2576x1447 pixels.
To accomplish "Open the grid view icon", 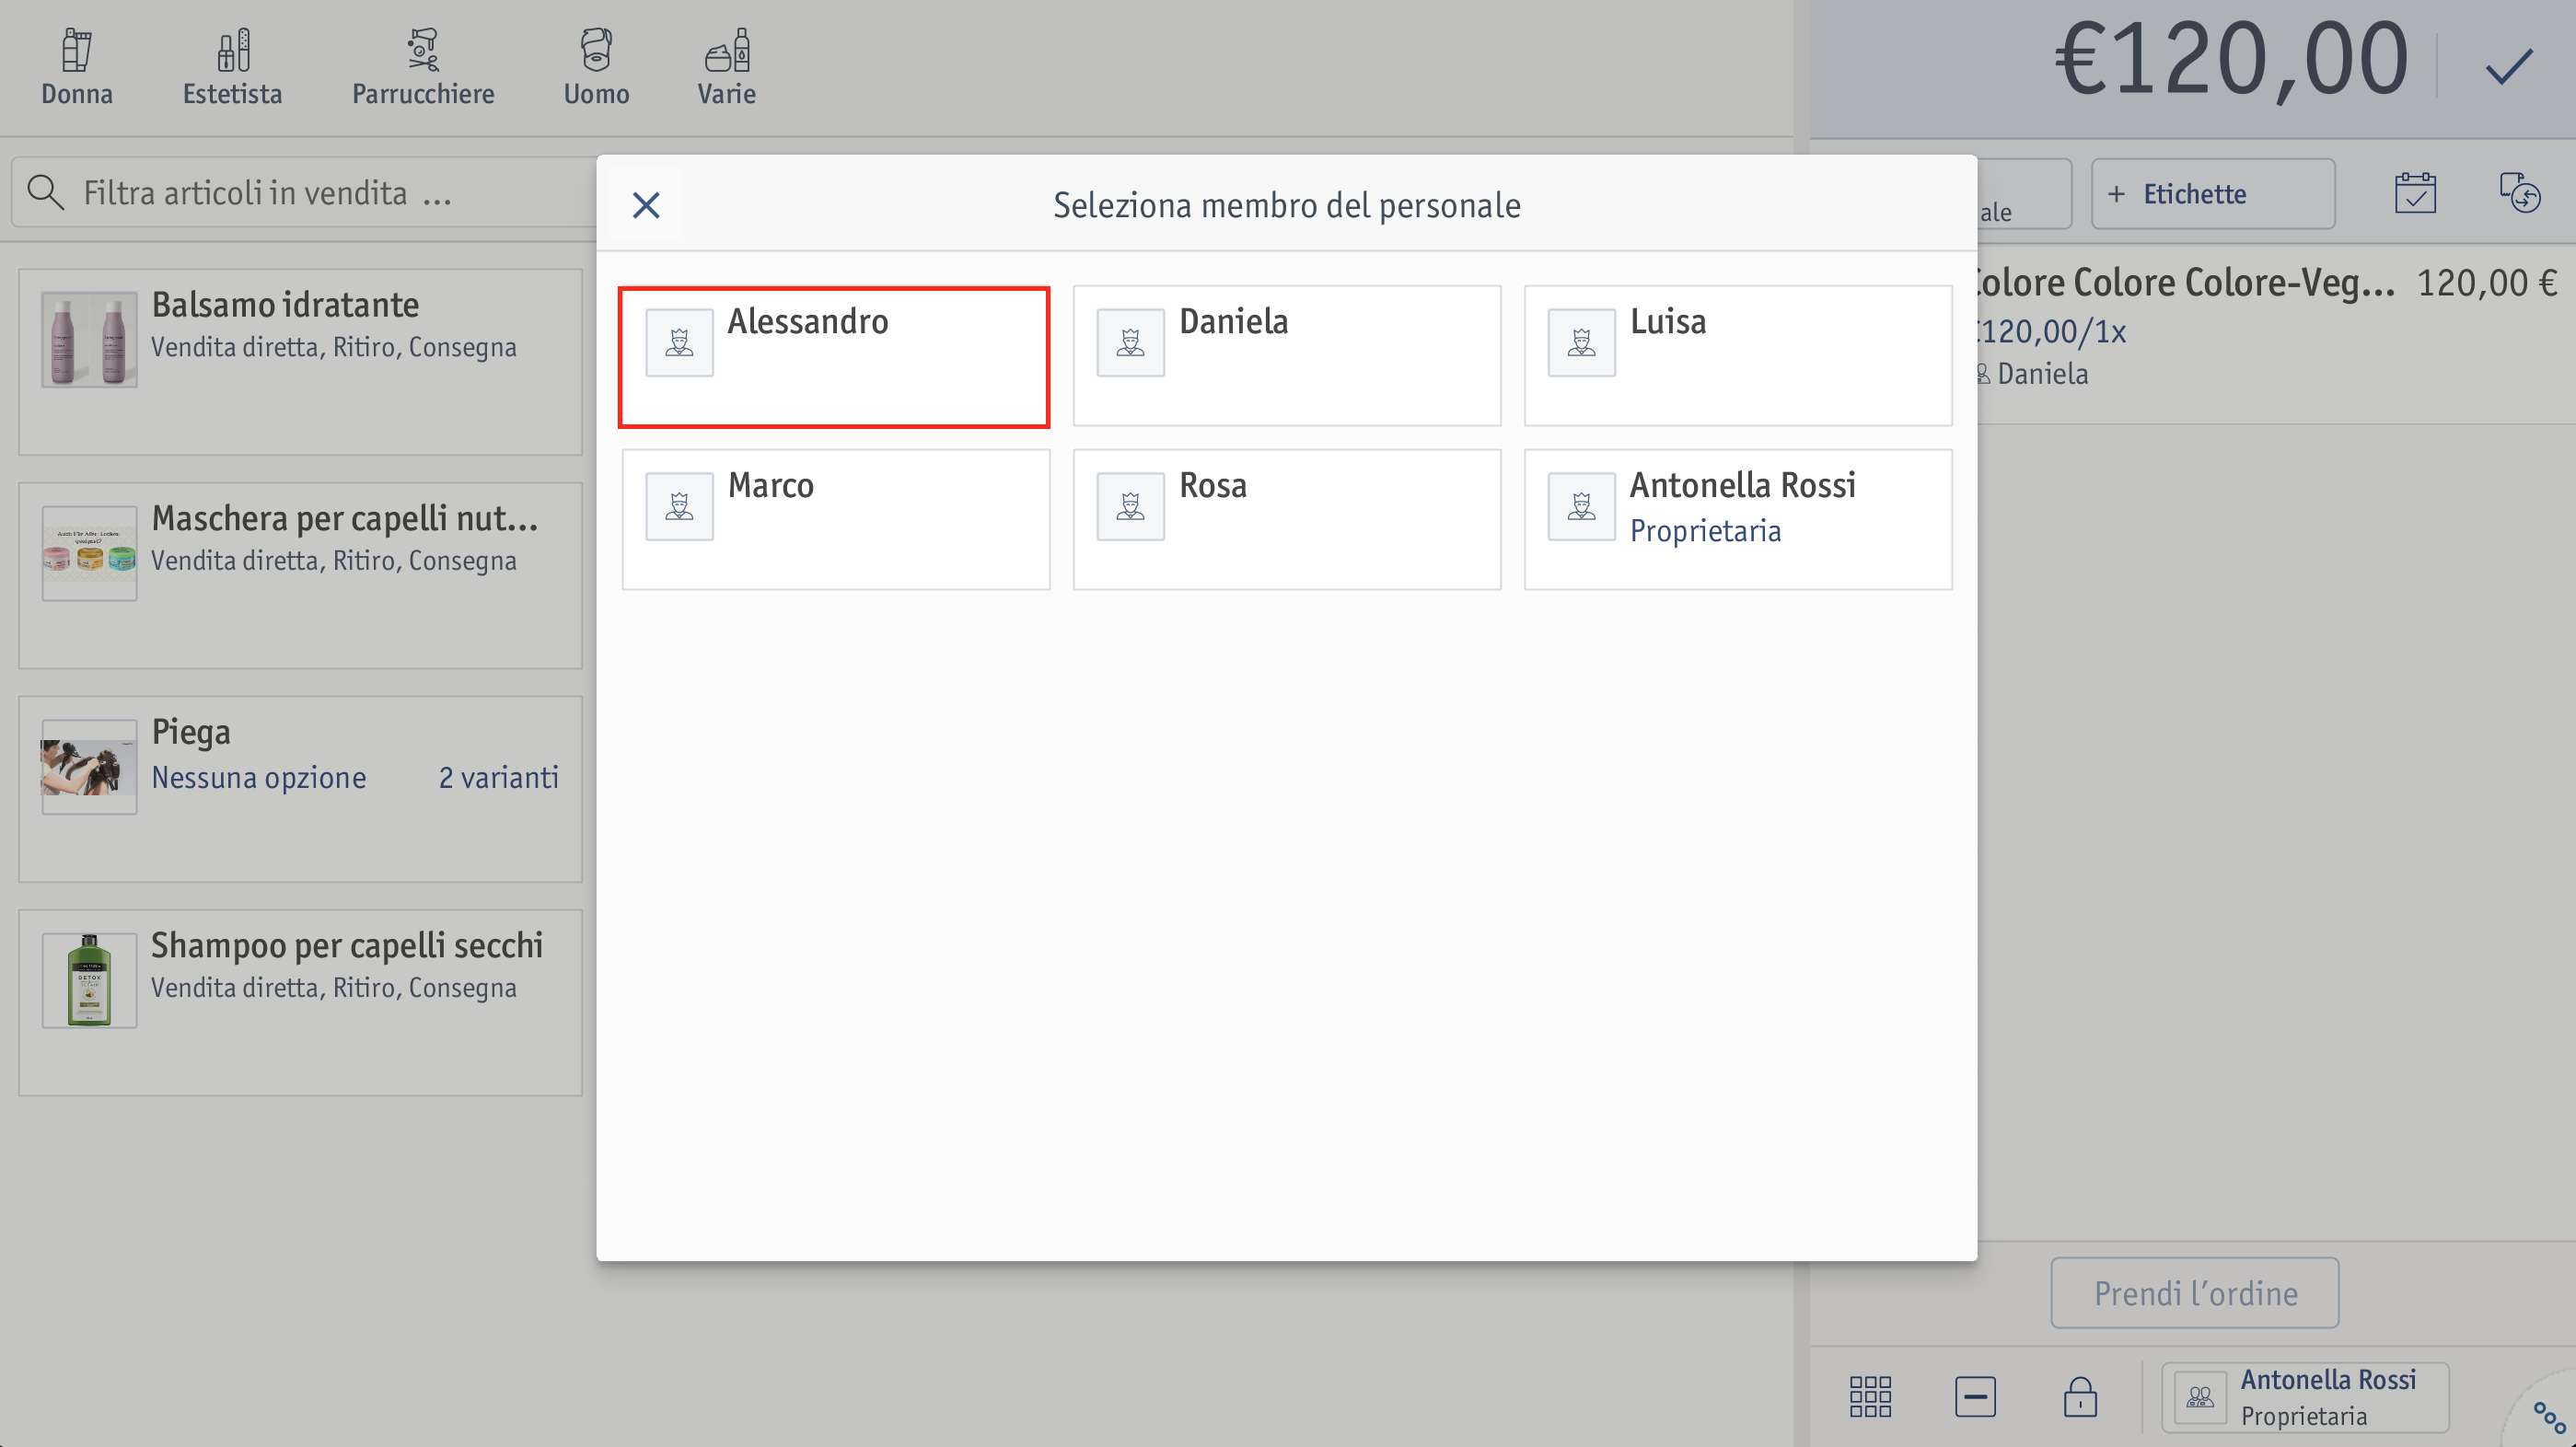I will coord(1869,1397).
